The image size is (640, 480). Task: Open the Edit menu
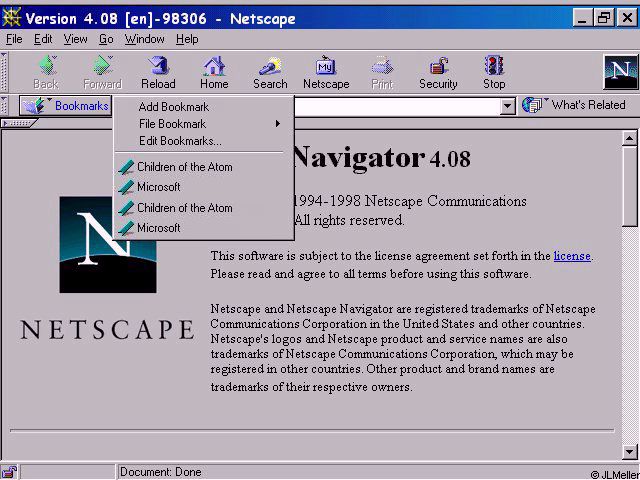(x=43, y=39)
